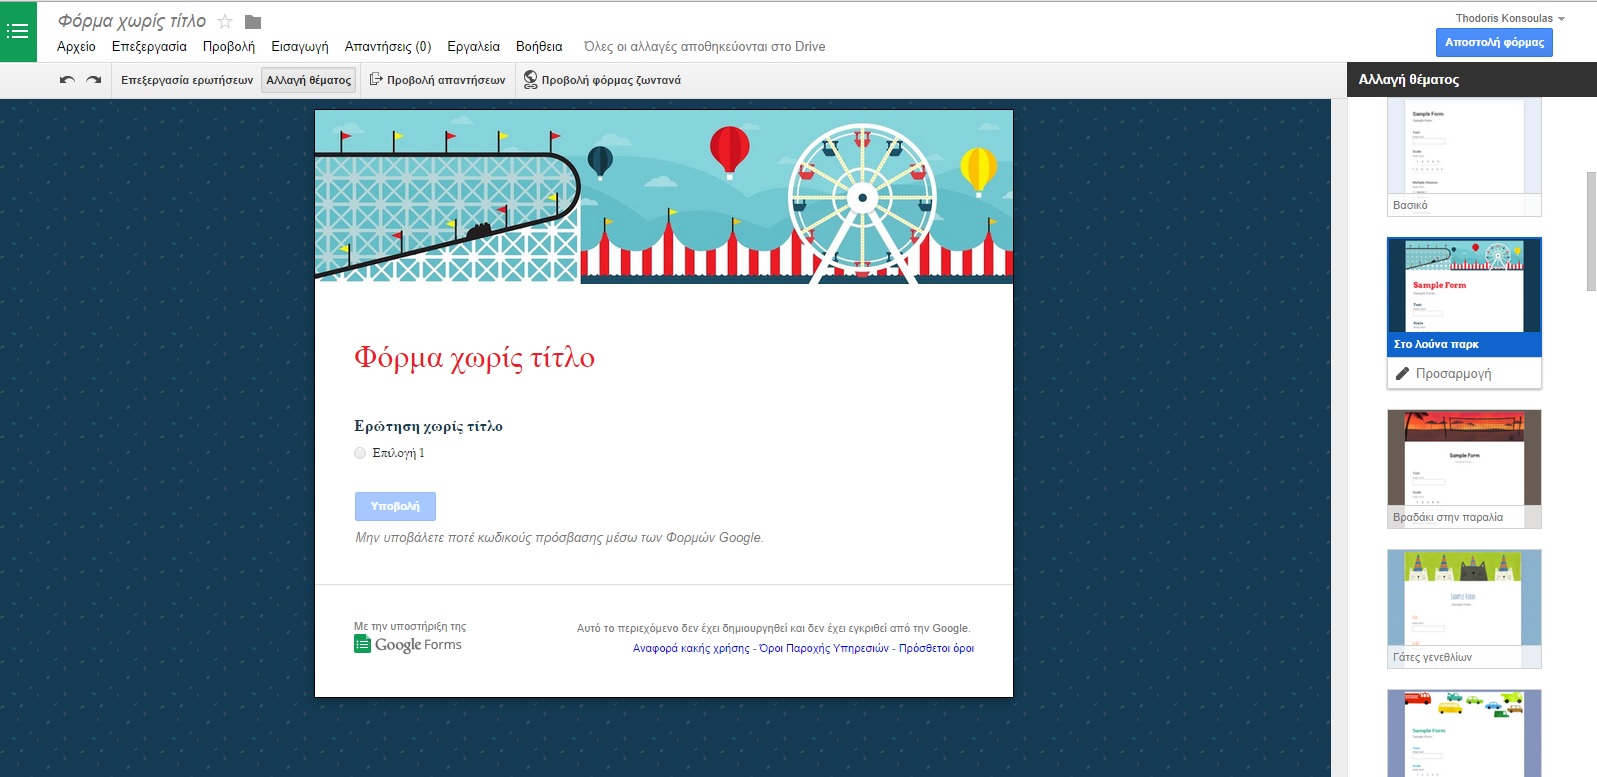
Task: Click the blue 'Αποστολή φόρμας' button
Action: click(x=1494, y=42)
